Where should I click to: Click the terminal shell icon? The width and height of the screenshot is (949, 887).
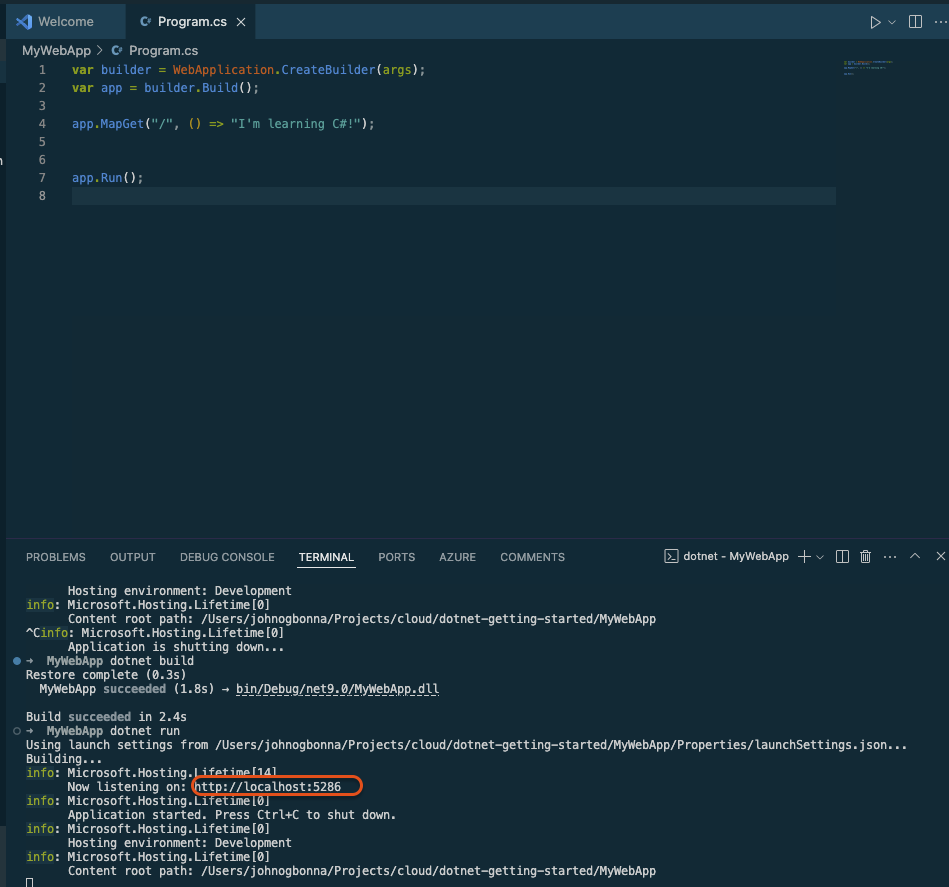coord(671,557)
